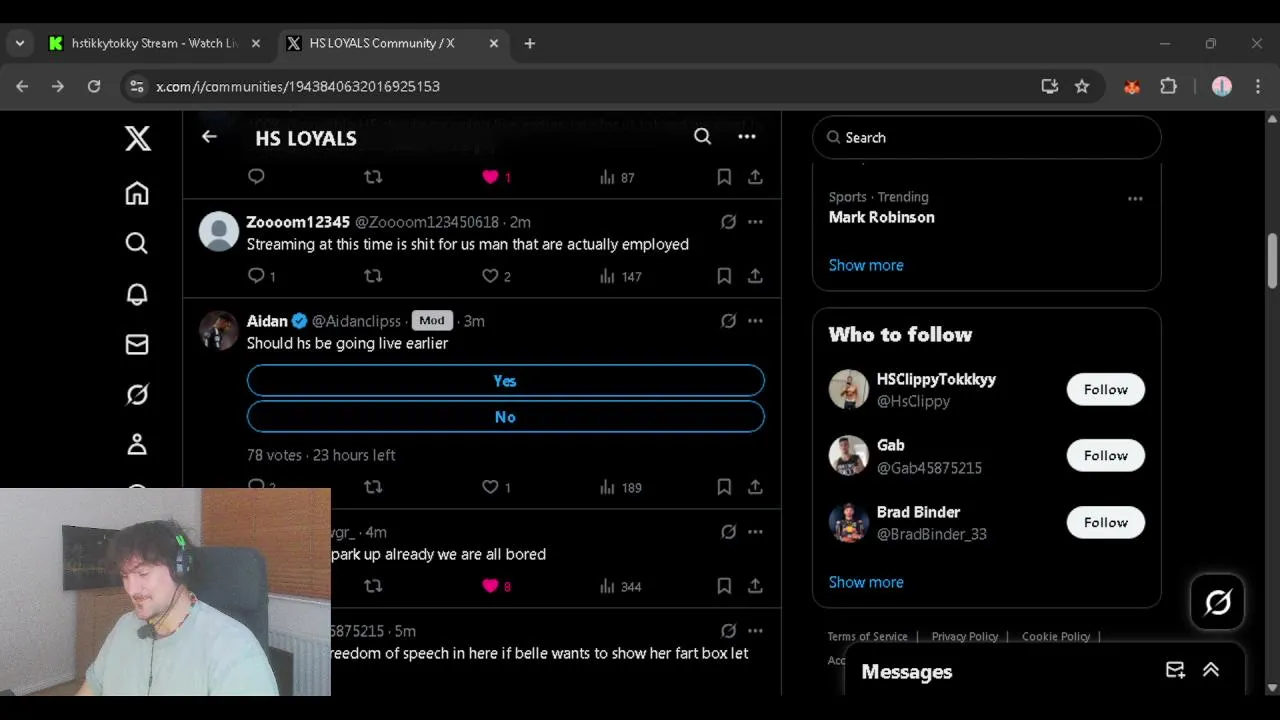Vote Yes in Aidan's poll
This screenshot has width=1280, height=720.
click(506, 381)
